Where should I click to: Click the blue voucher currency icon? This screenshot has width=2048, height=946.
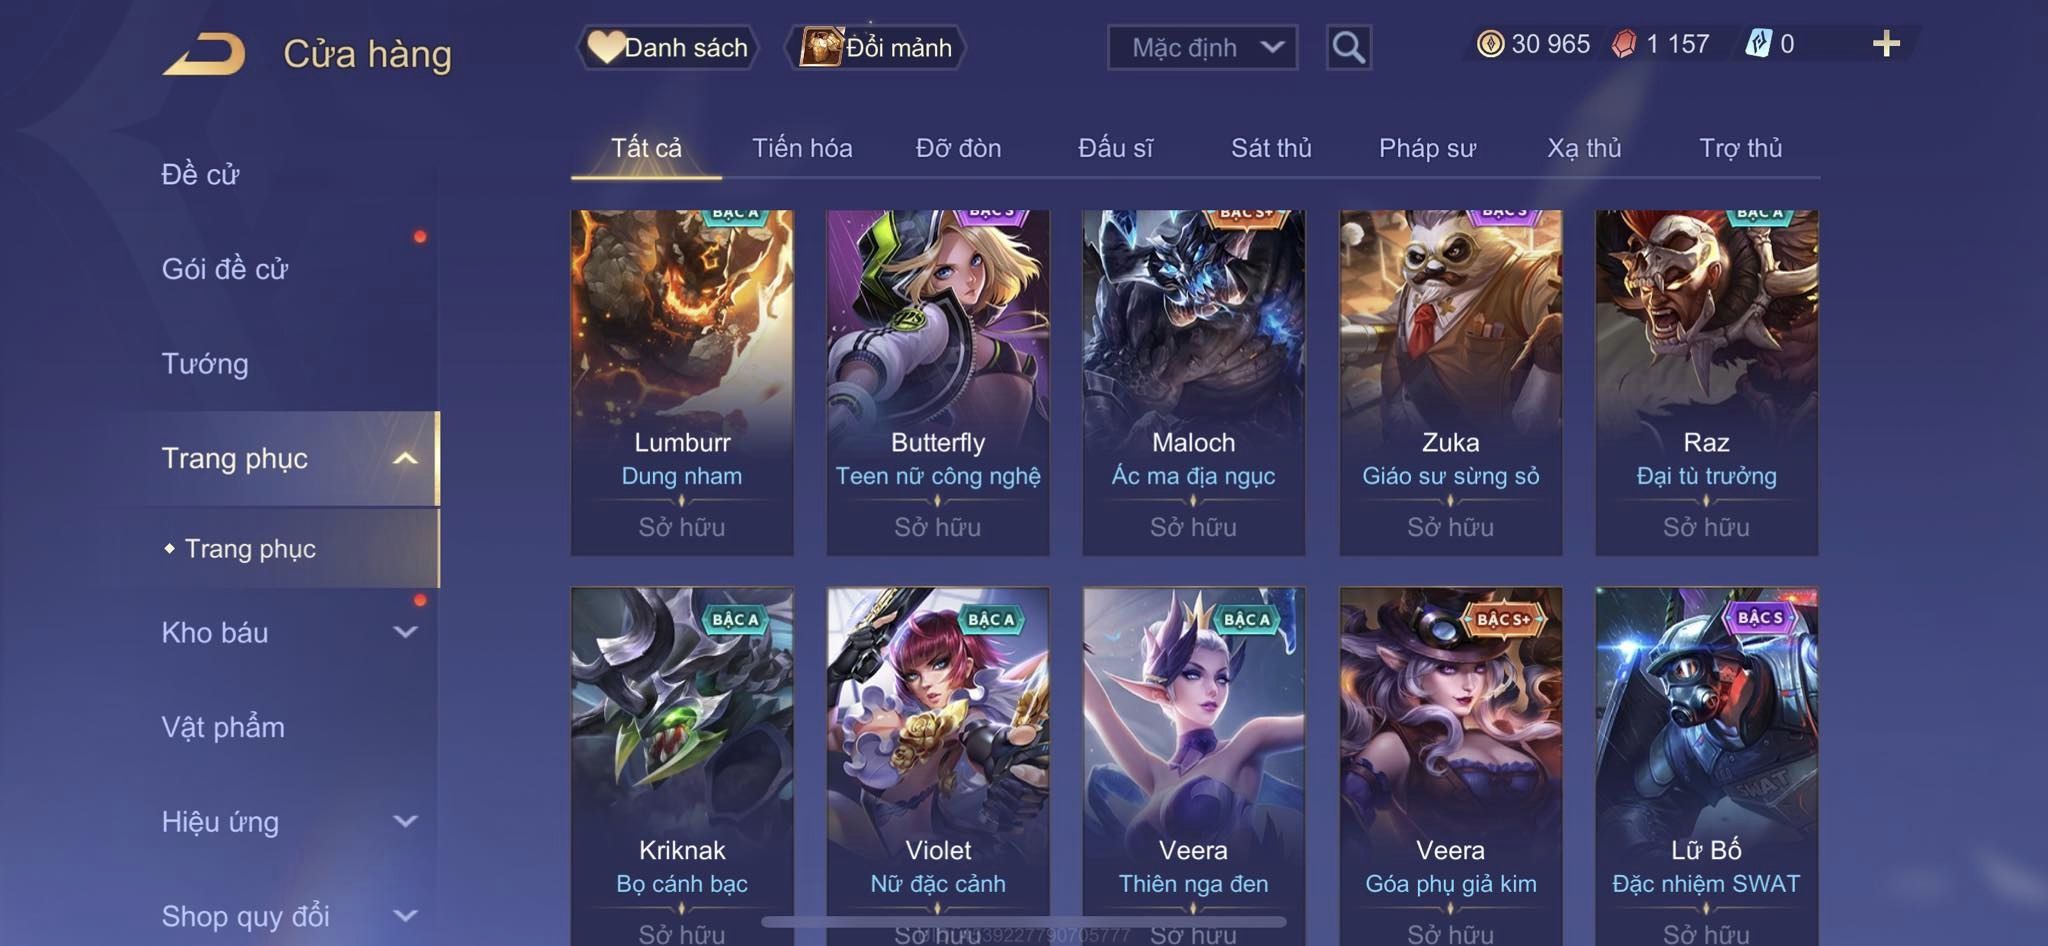point(1758,44)
